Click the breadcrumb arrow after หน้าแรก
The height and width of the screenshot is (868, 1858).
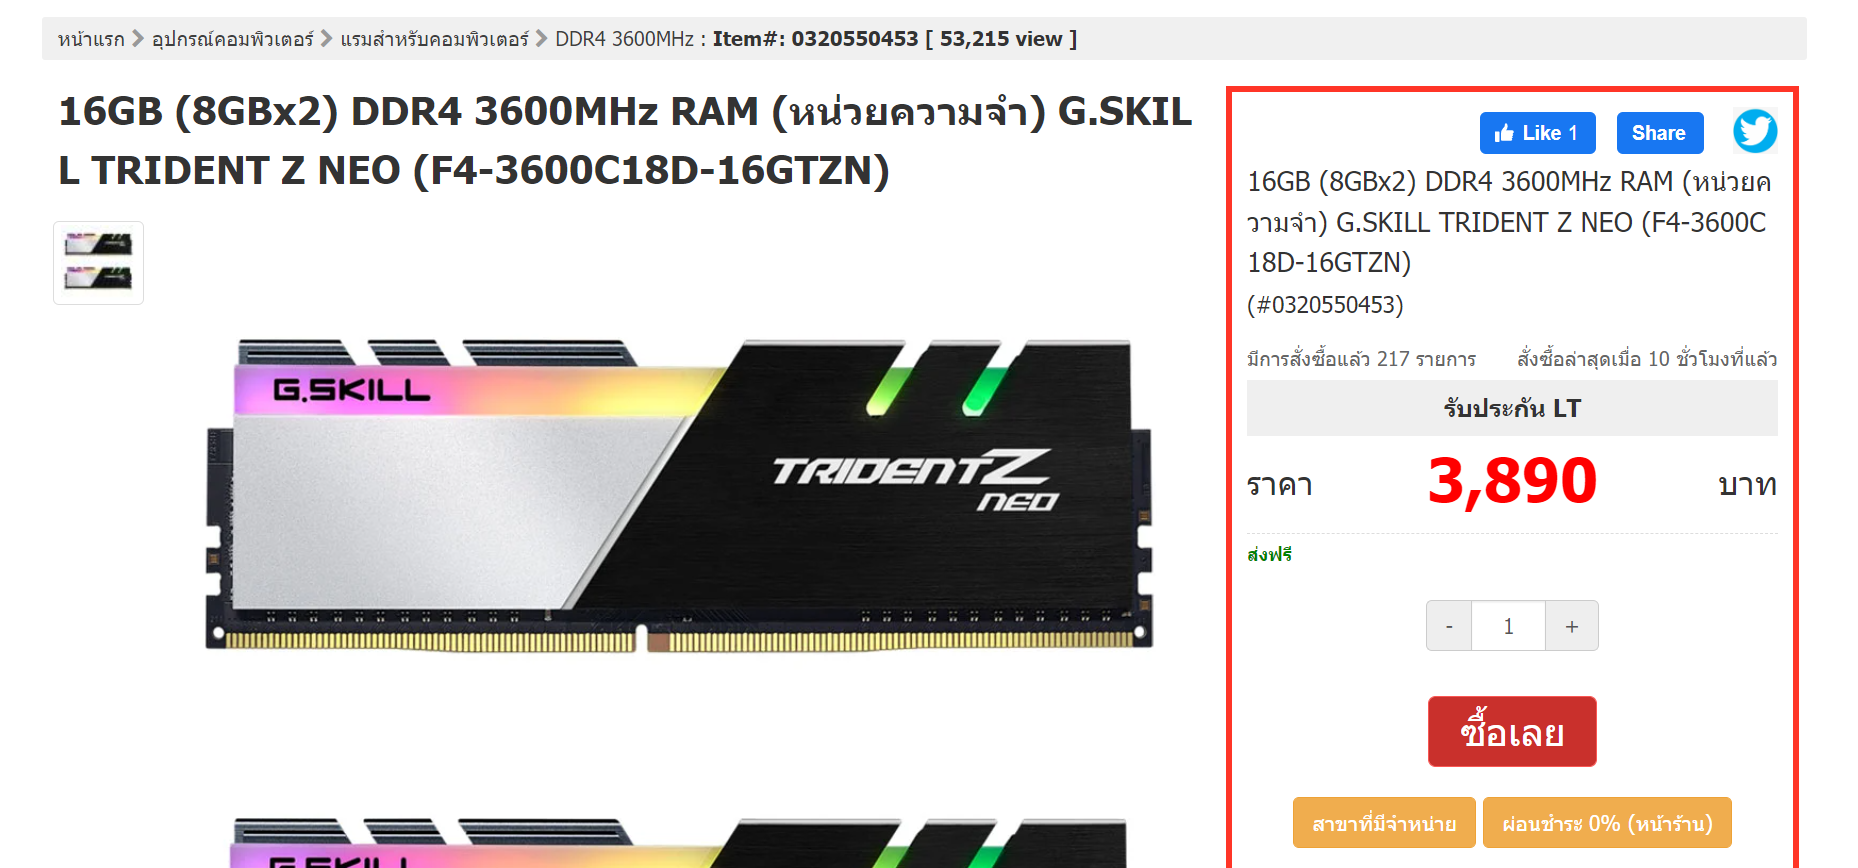click(x=138, y=38)
